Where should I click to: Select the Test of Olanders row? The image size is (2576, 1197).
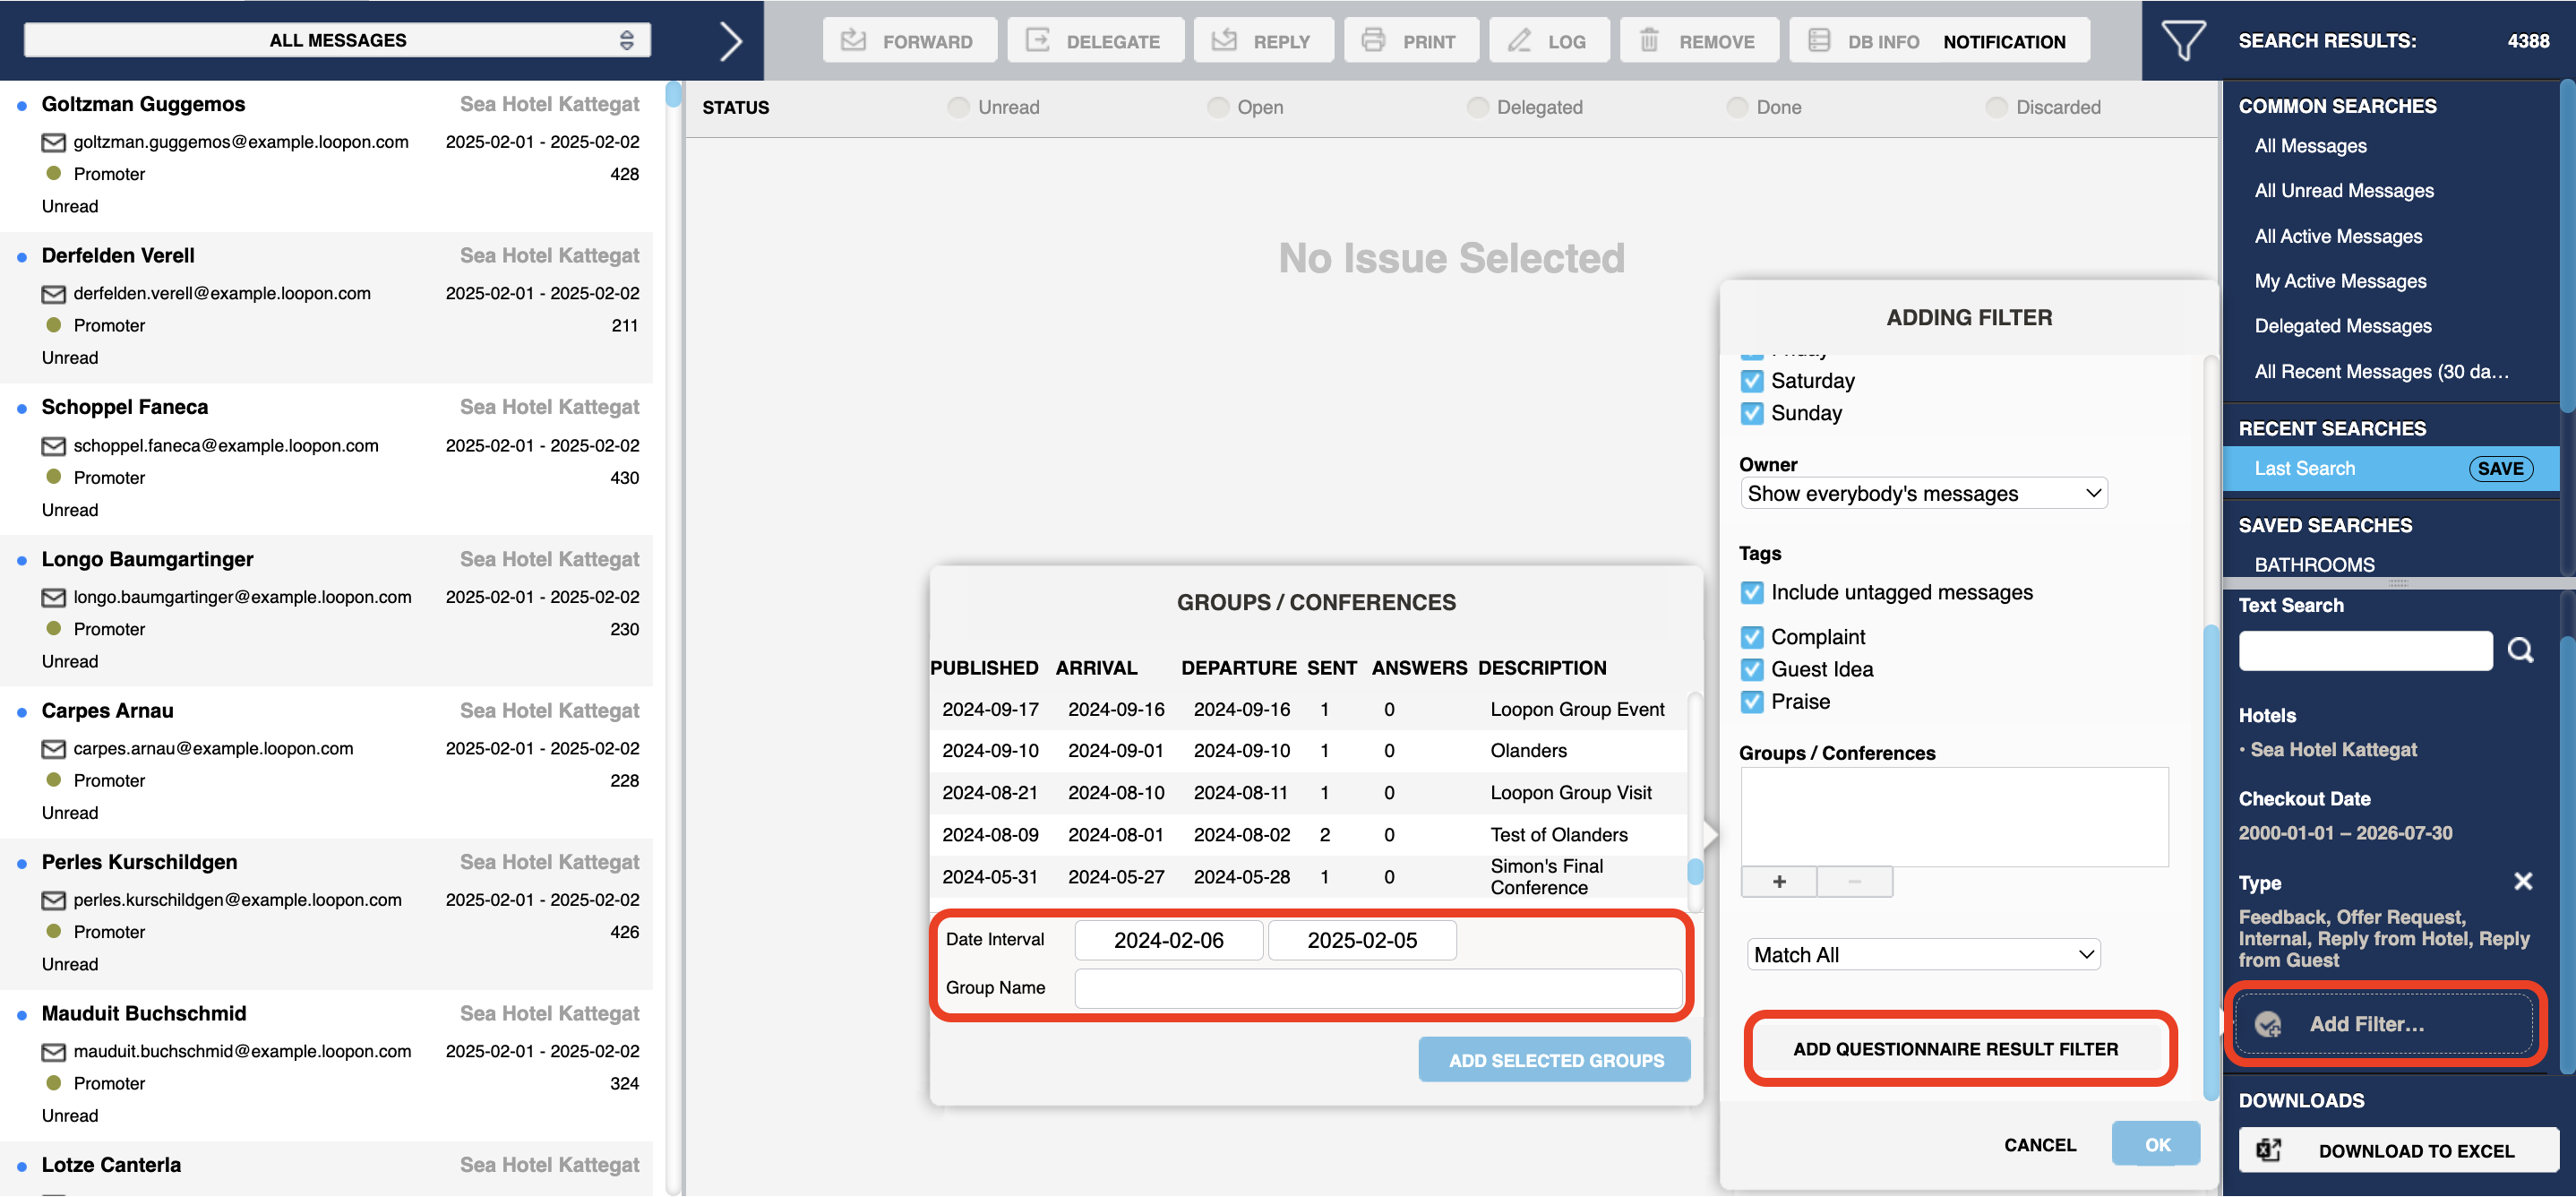1308,835
